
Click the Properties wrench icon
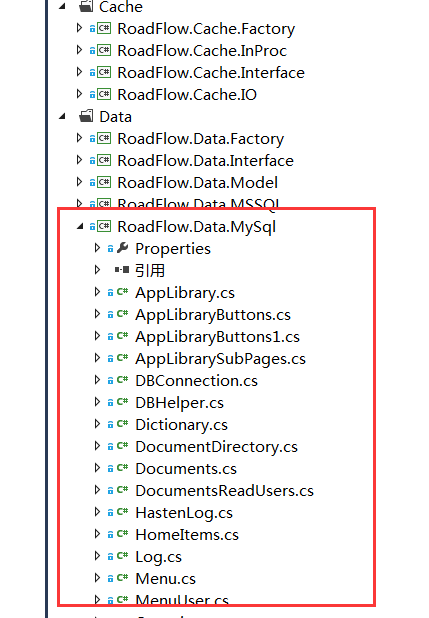(x=122, y=248)
